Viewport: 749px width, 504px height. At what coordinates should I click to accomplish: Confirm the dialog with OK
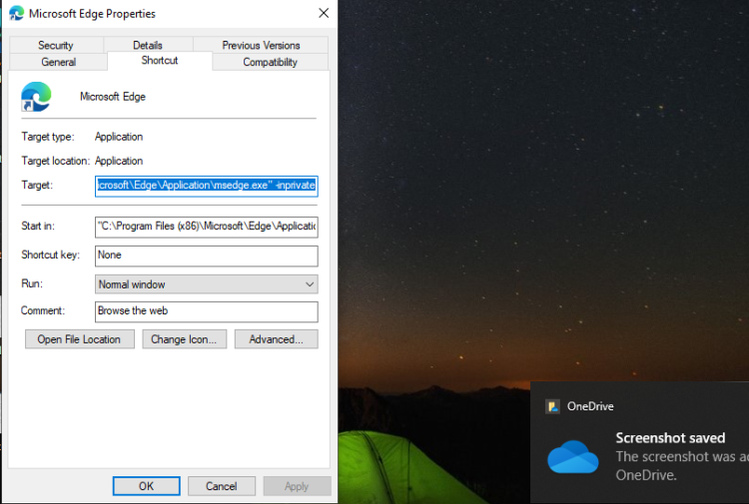click(146, 486)
